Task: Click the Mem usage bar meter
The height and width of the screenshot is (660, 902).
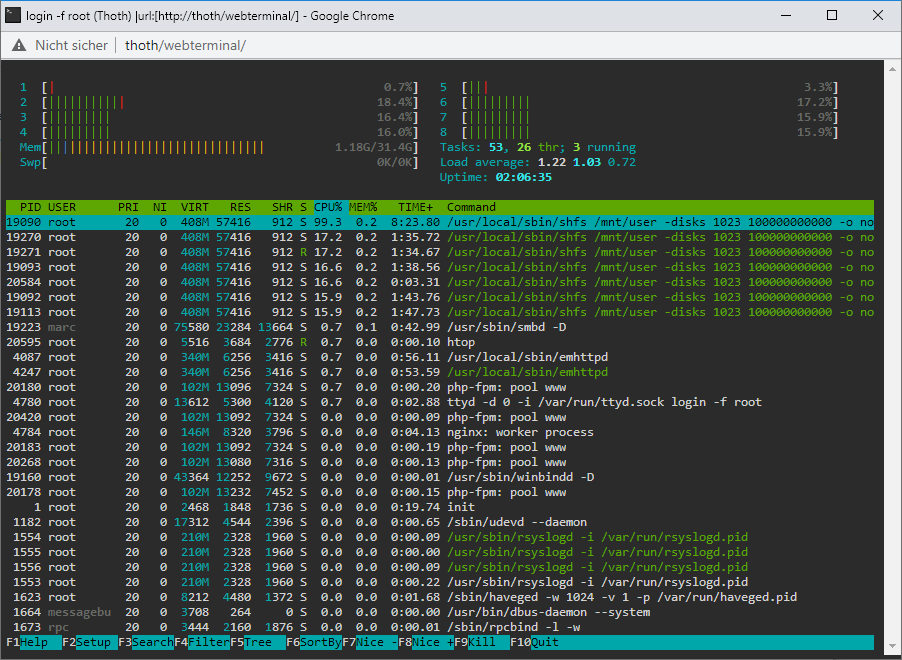Action: tap(219, 147)
